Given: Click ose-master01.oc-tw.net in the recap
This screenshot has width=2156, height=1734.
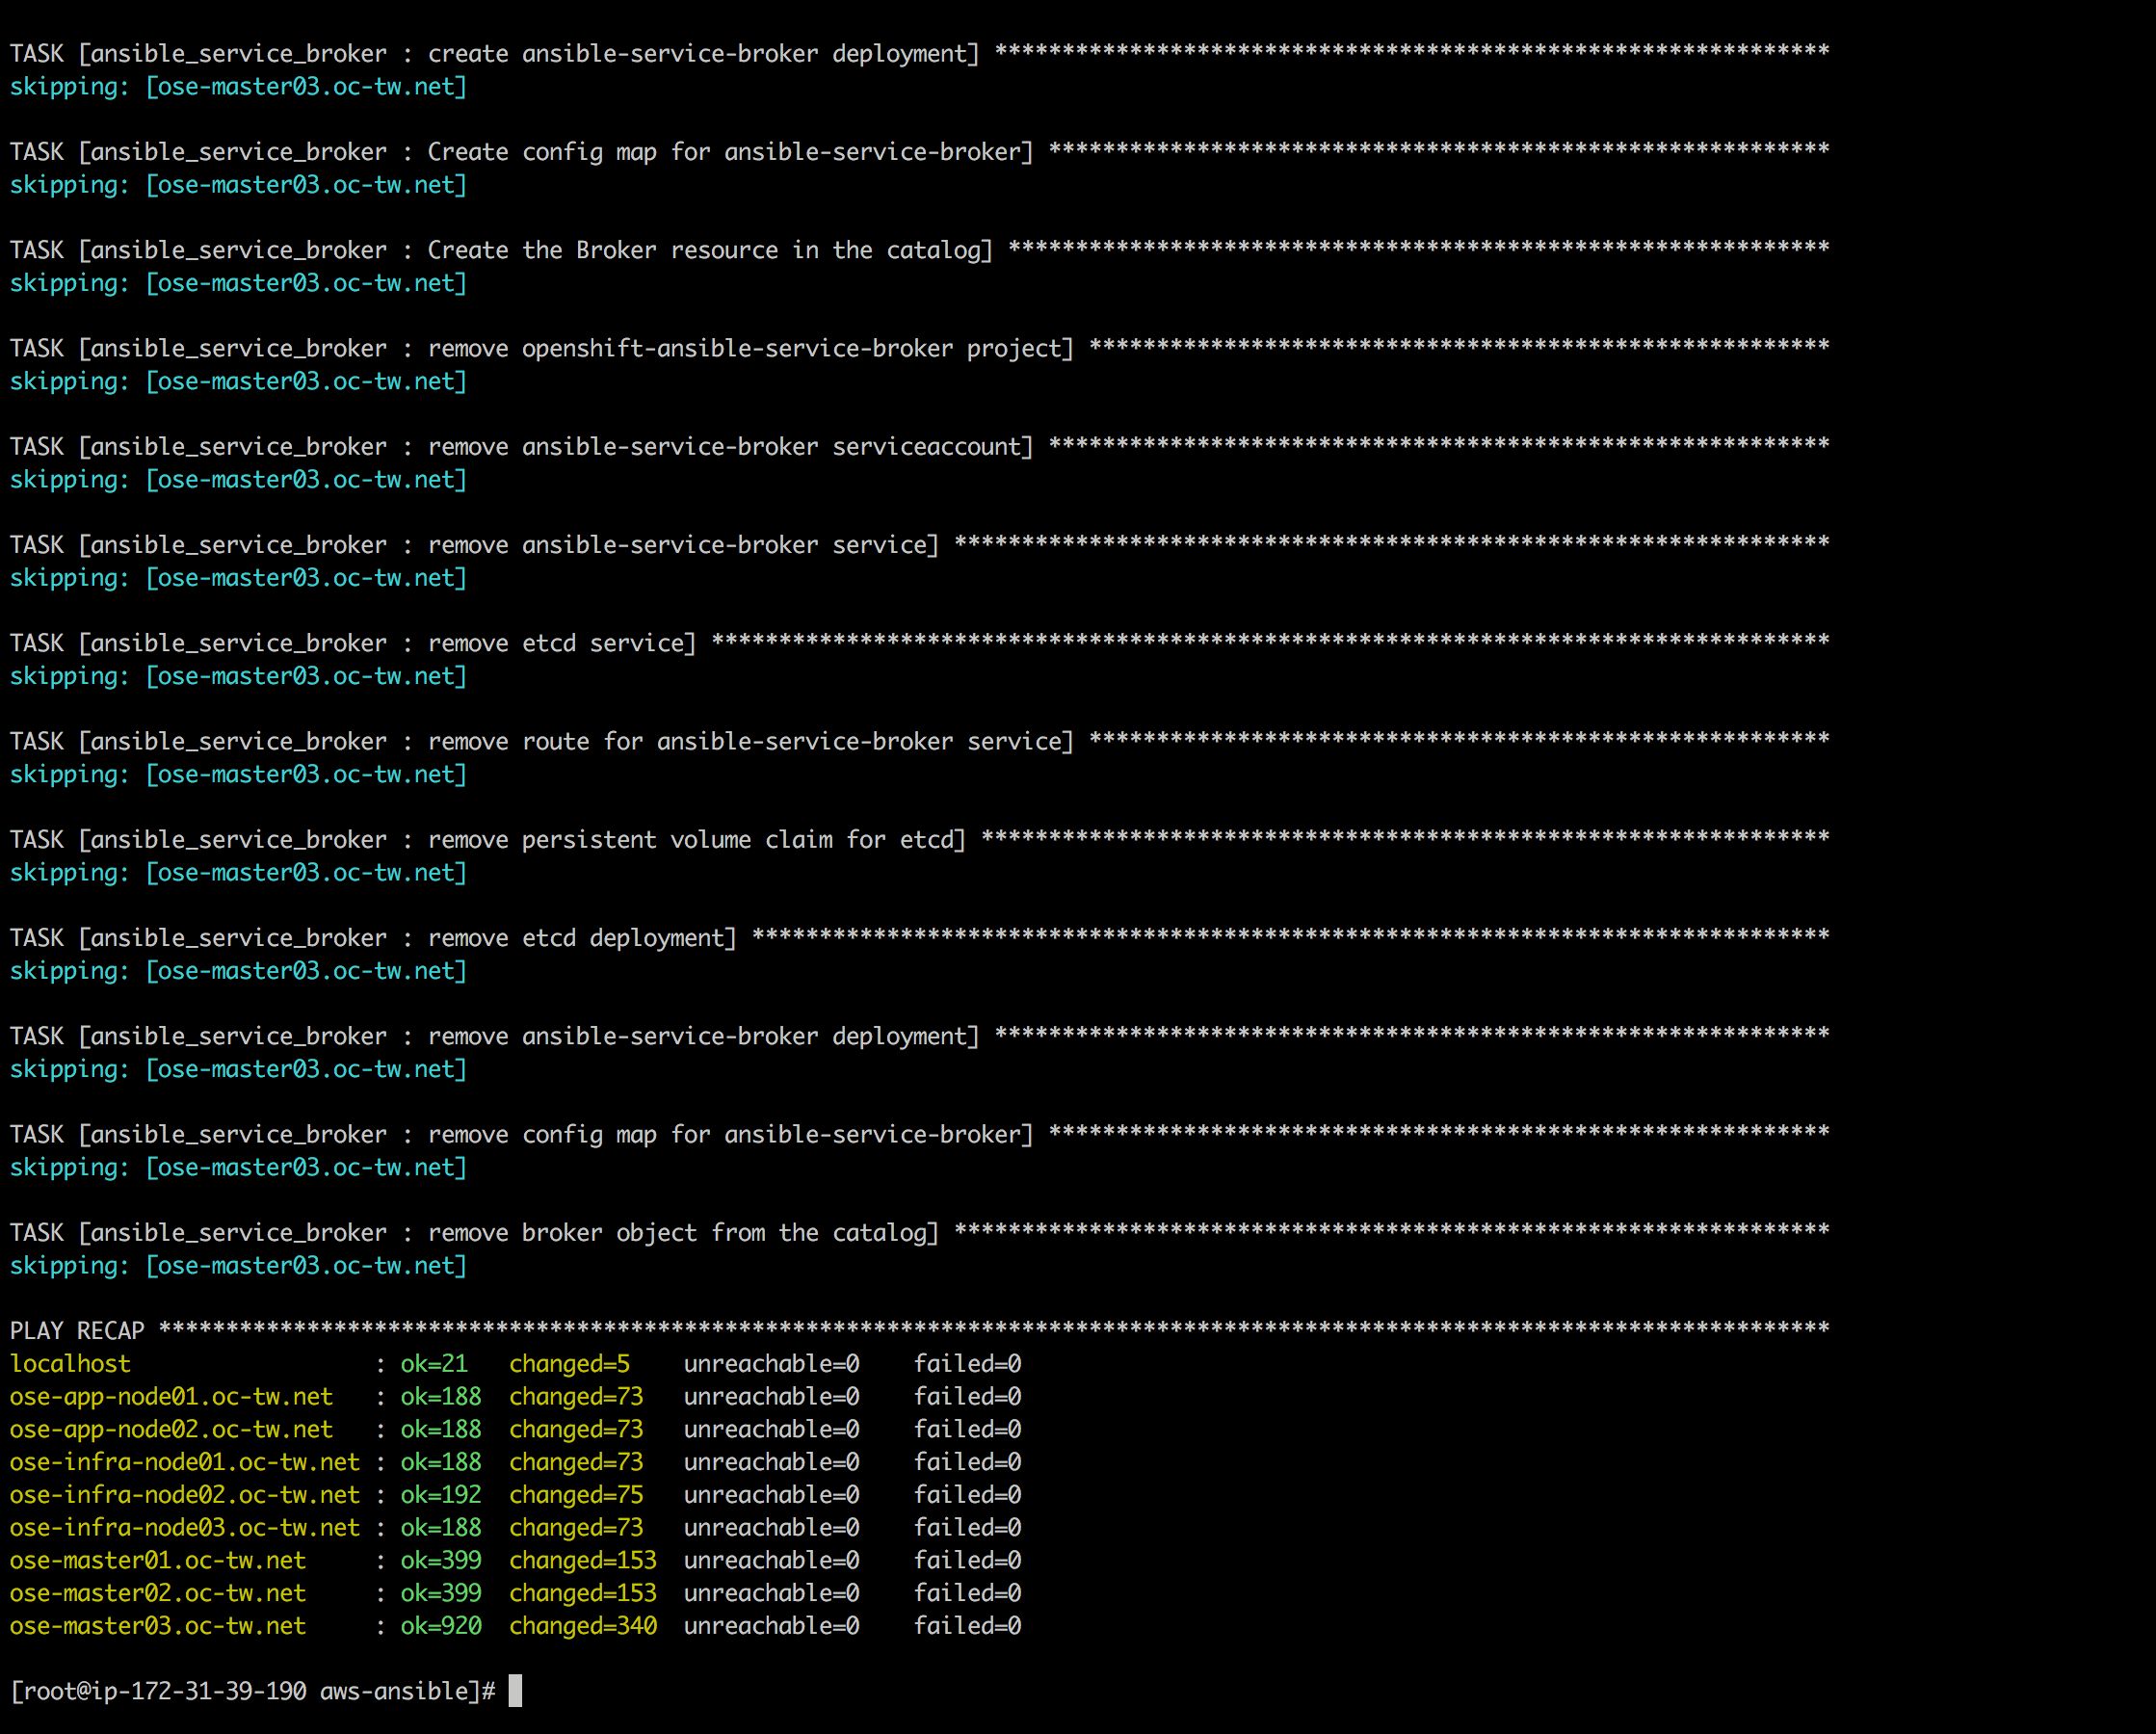Looking at the screenshot, I should [x=158, y=1560].
